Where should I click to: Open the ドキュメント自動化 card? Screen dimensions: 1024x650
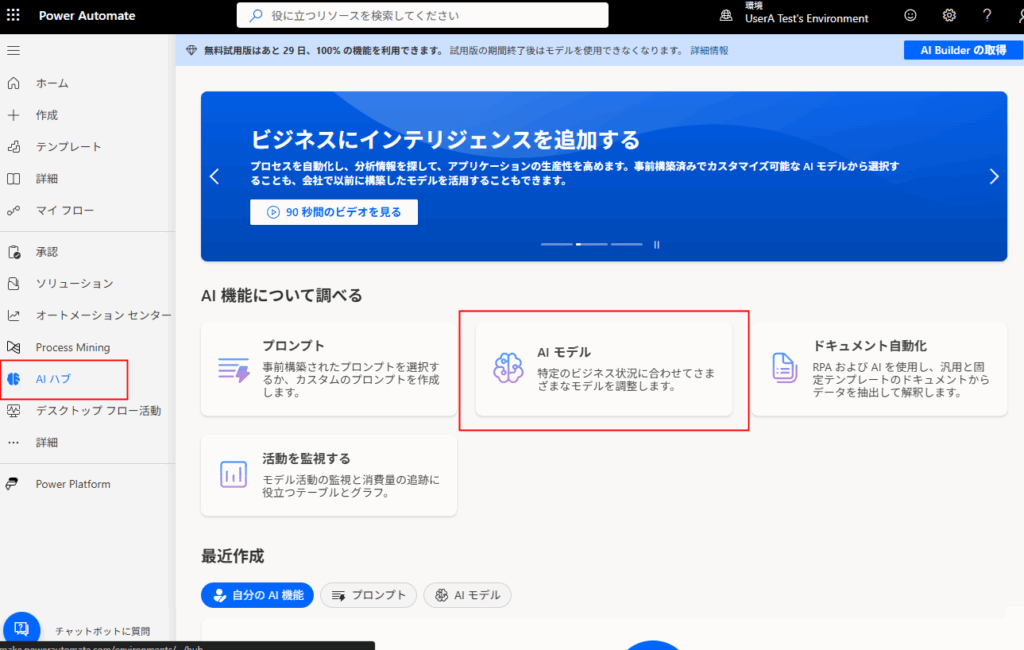point(879,368)
